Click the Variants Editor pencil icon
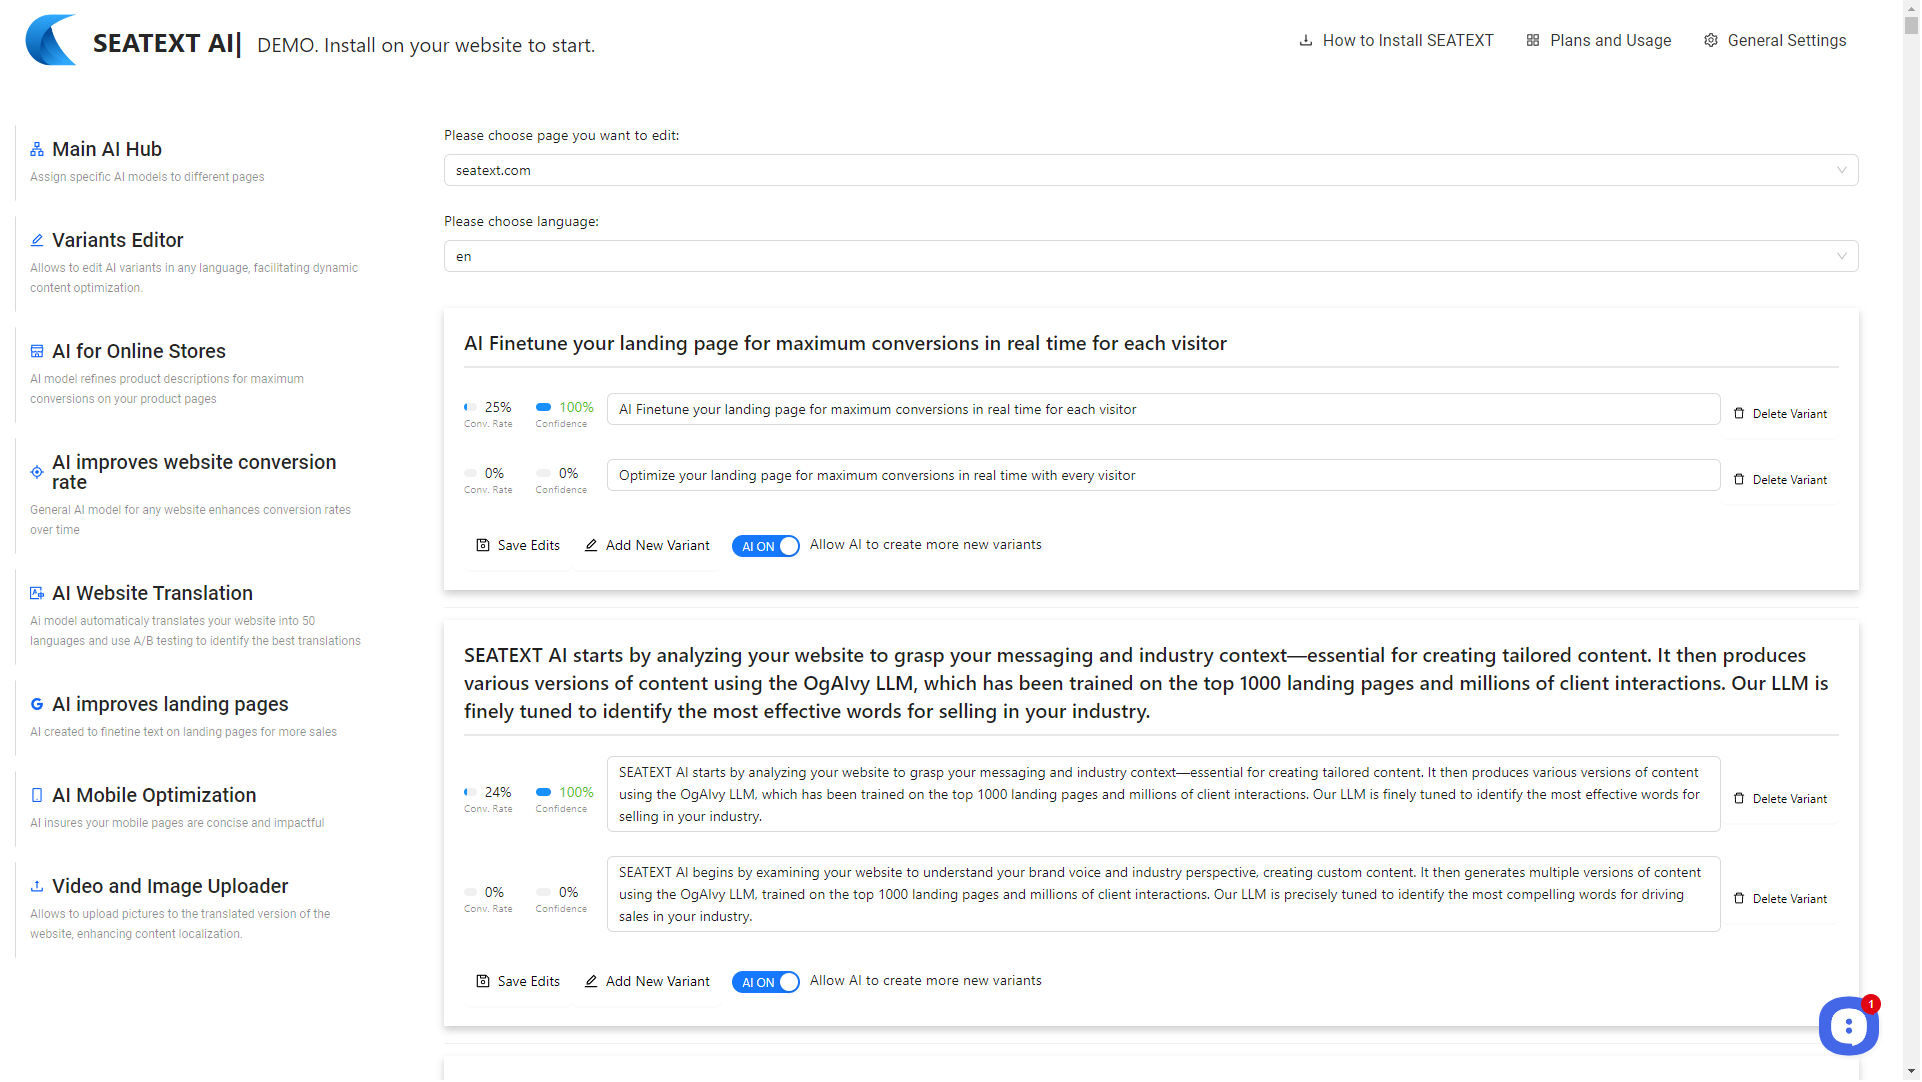The image size is (1922, 1082). (37, 241)
